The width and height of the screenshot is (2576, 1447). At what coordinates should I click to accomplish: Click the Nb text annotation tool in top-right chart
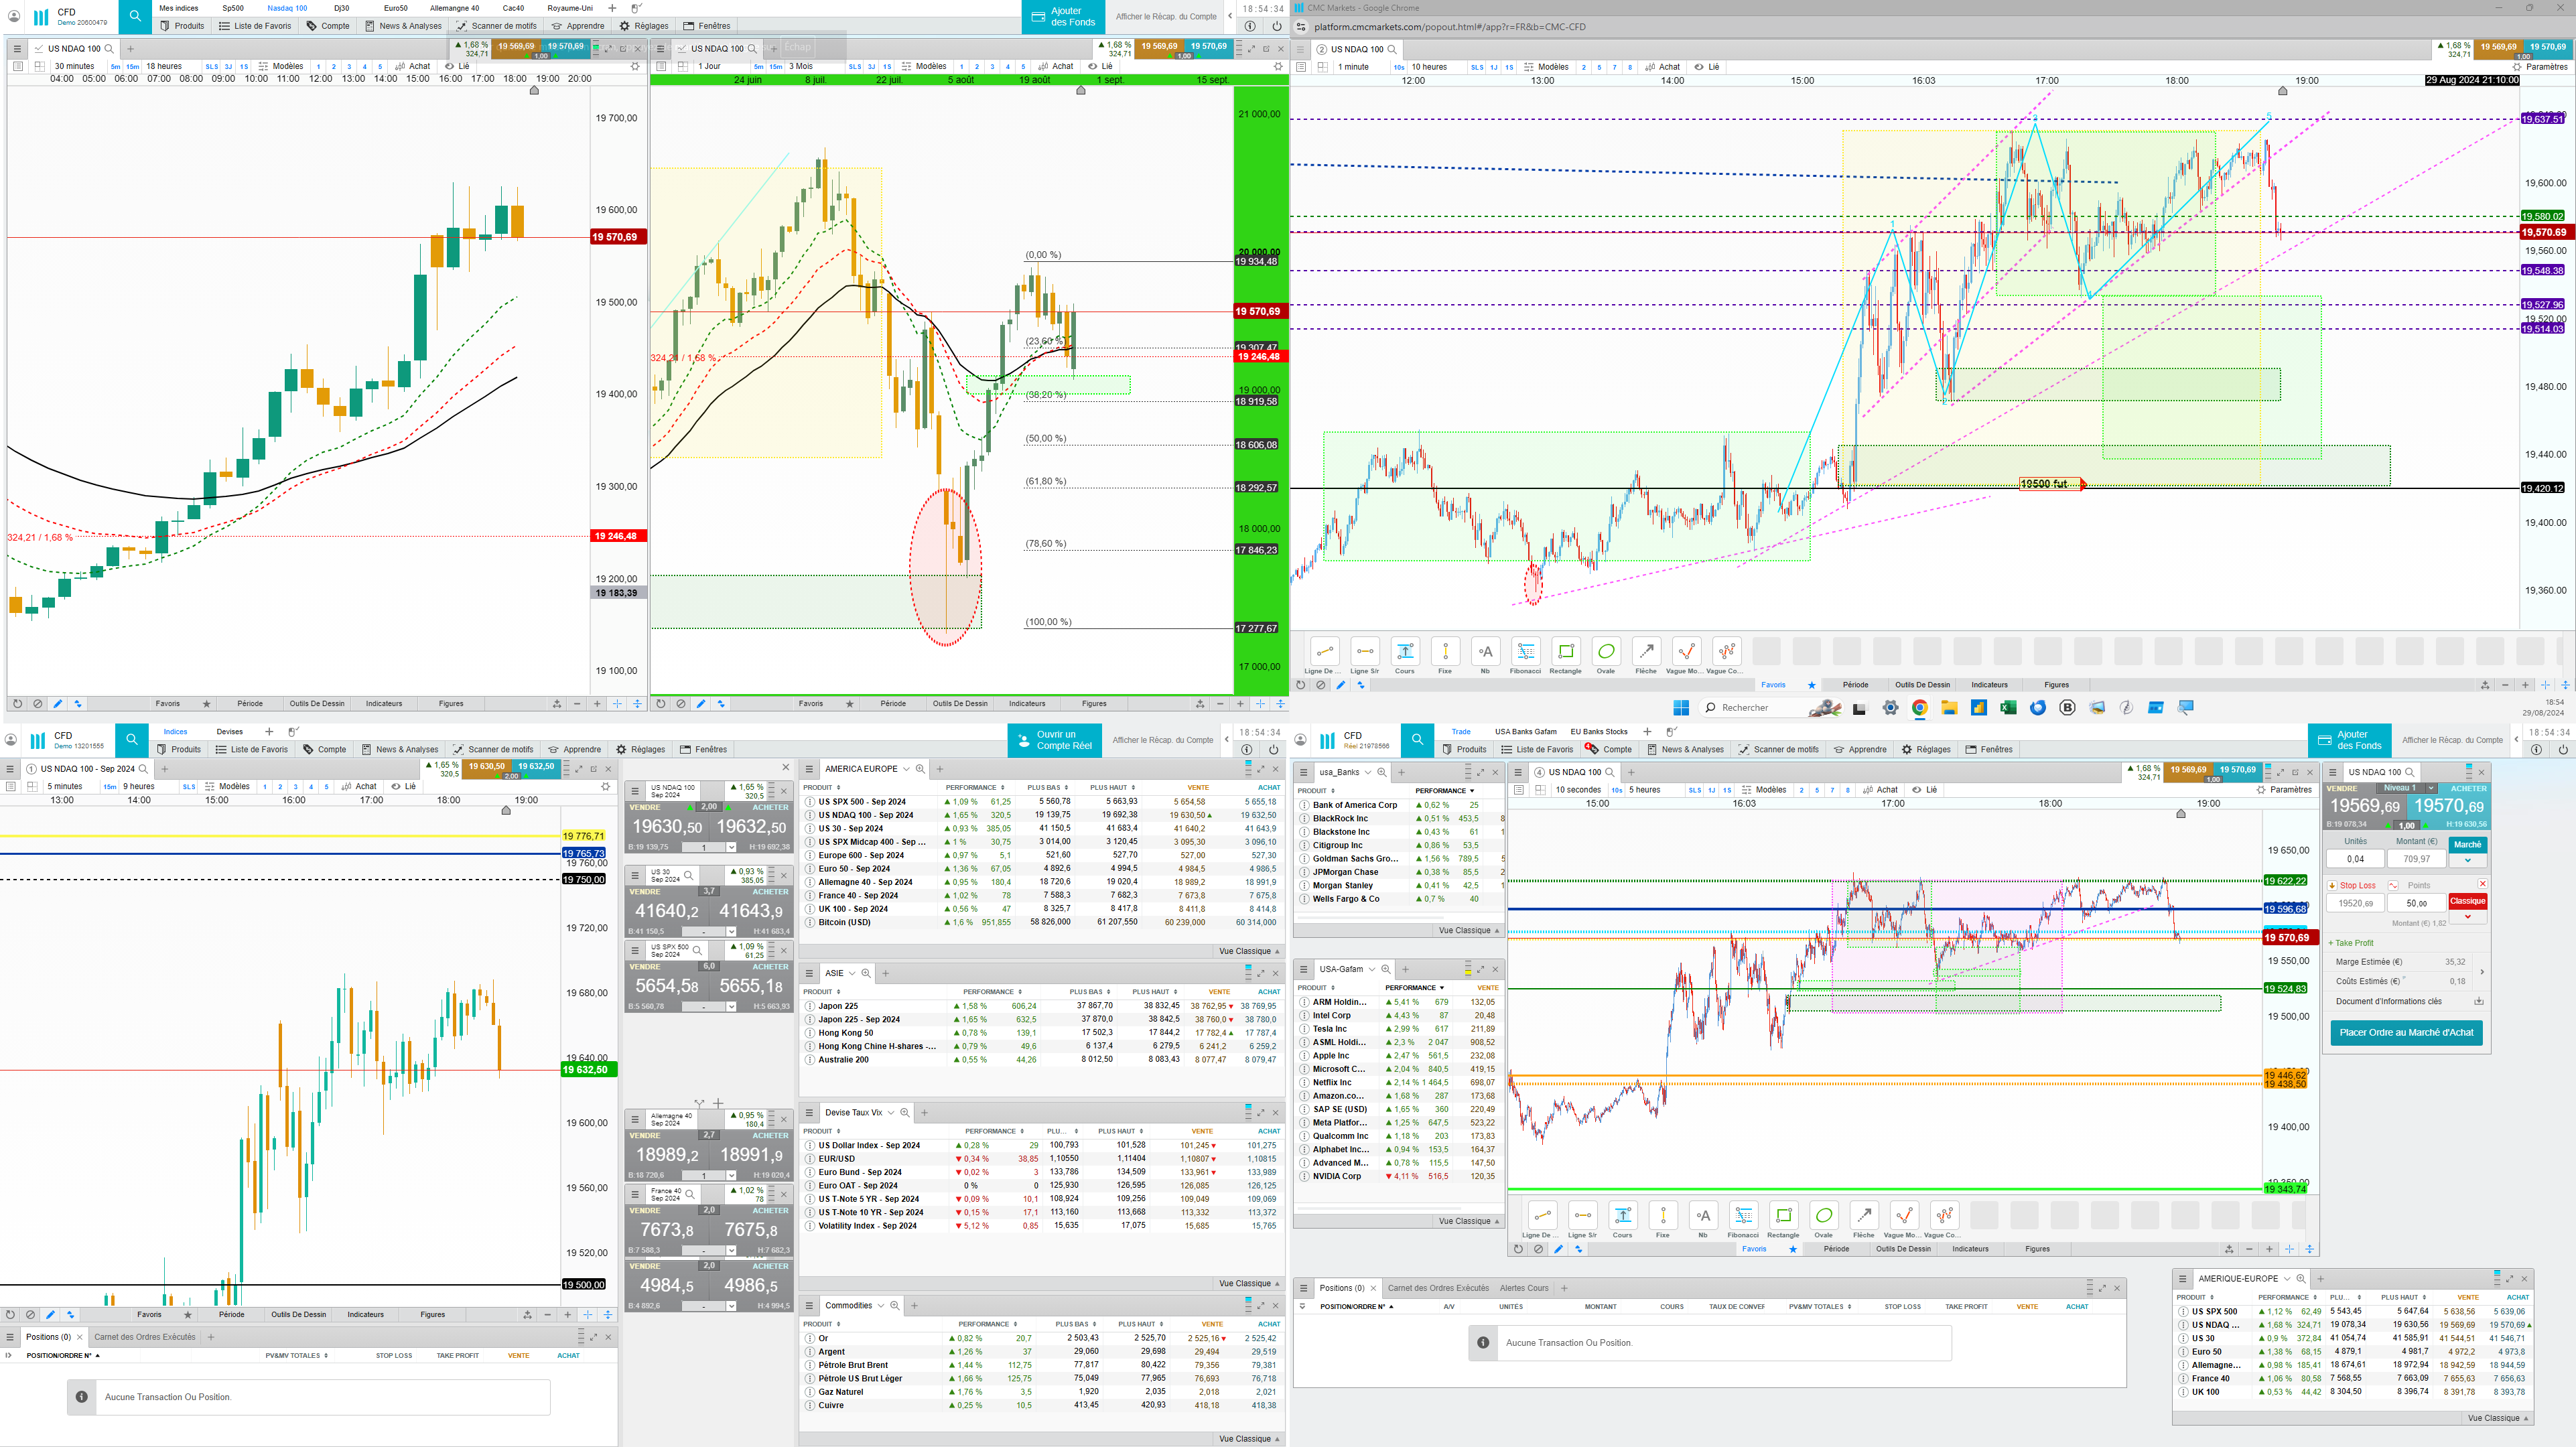click(1485, 652)
